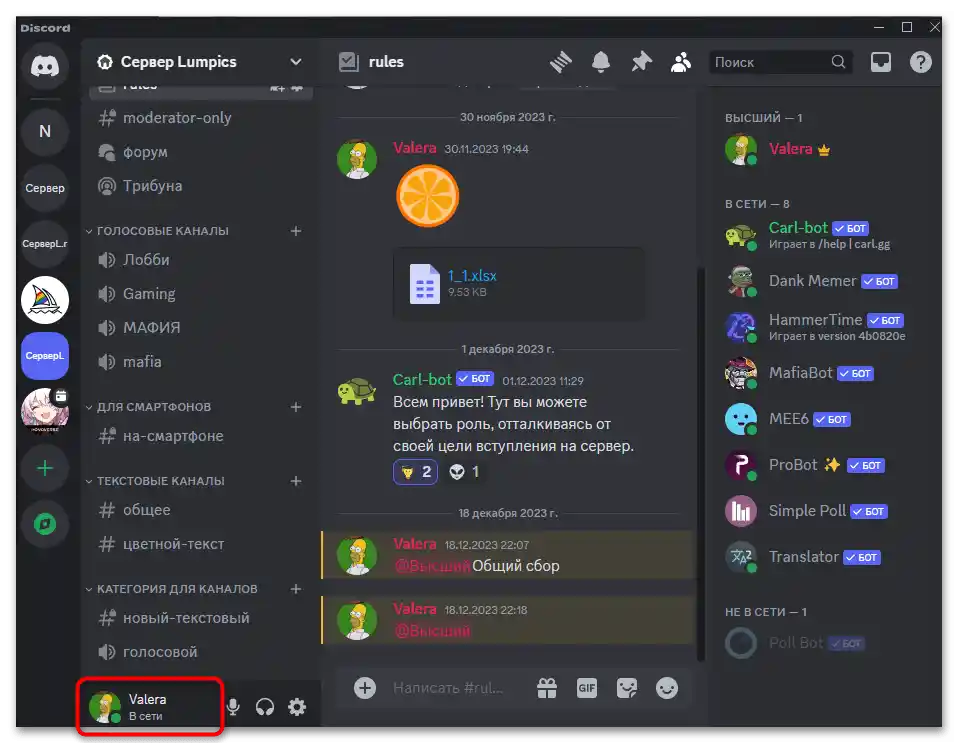Add channel to ТЕКСТОВЫЕ КАНАЛЫ with plus

[x=296, y=481]
